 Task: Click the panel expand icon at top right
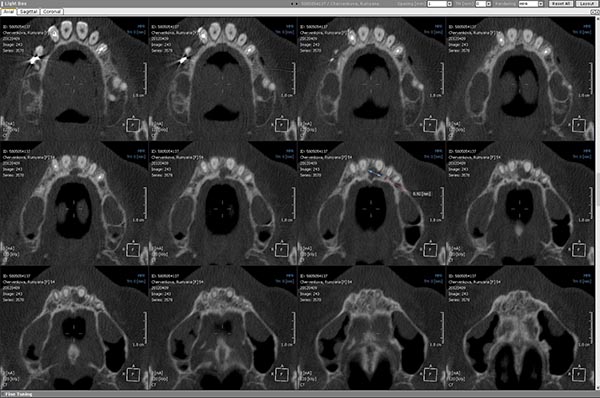[x=595, y=12]
